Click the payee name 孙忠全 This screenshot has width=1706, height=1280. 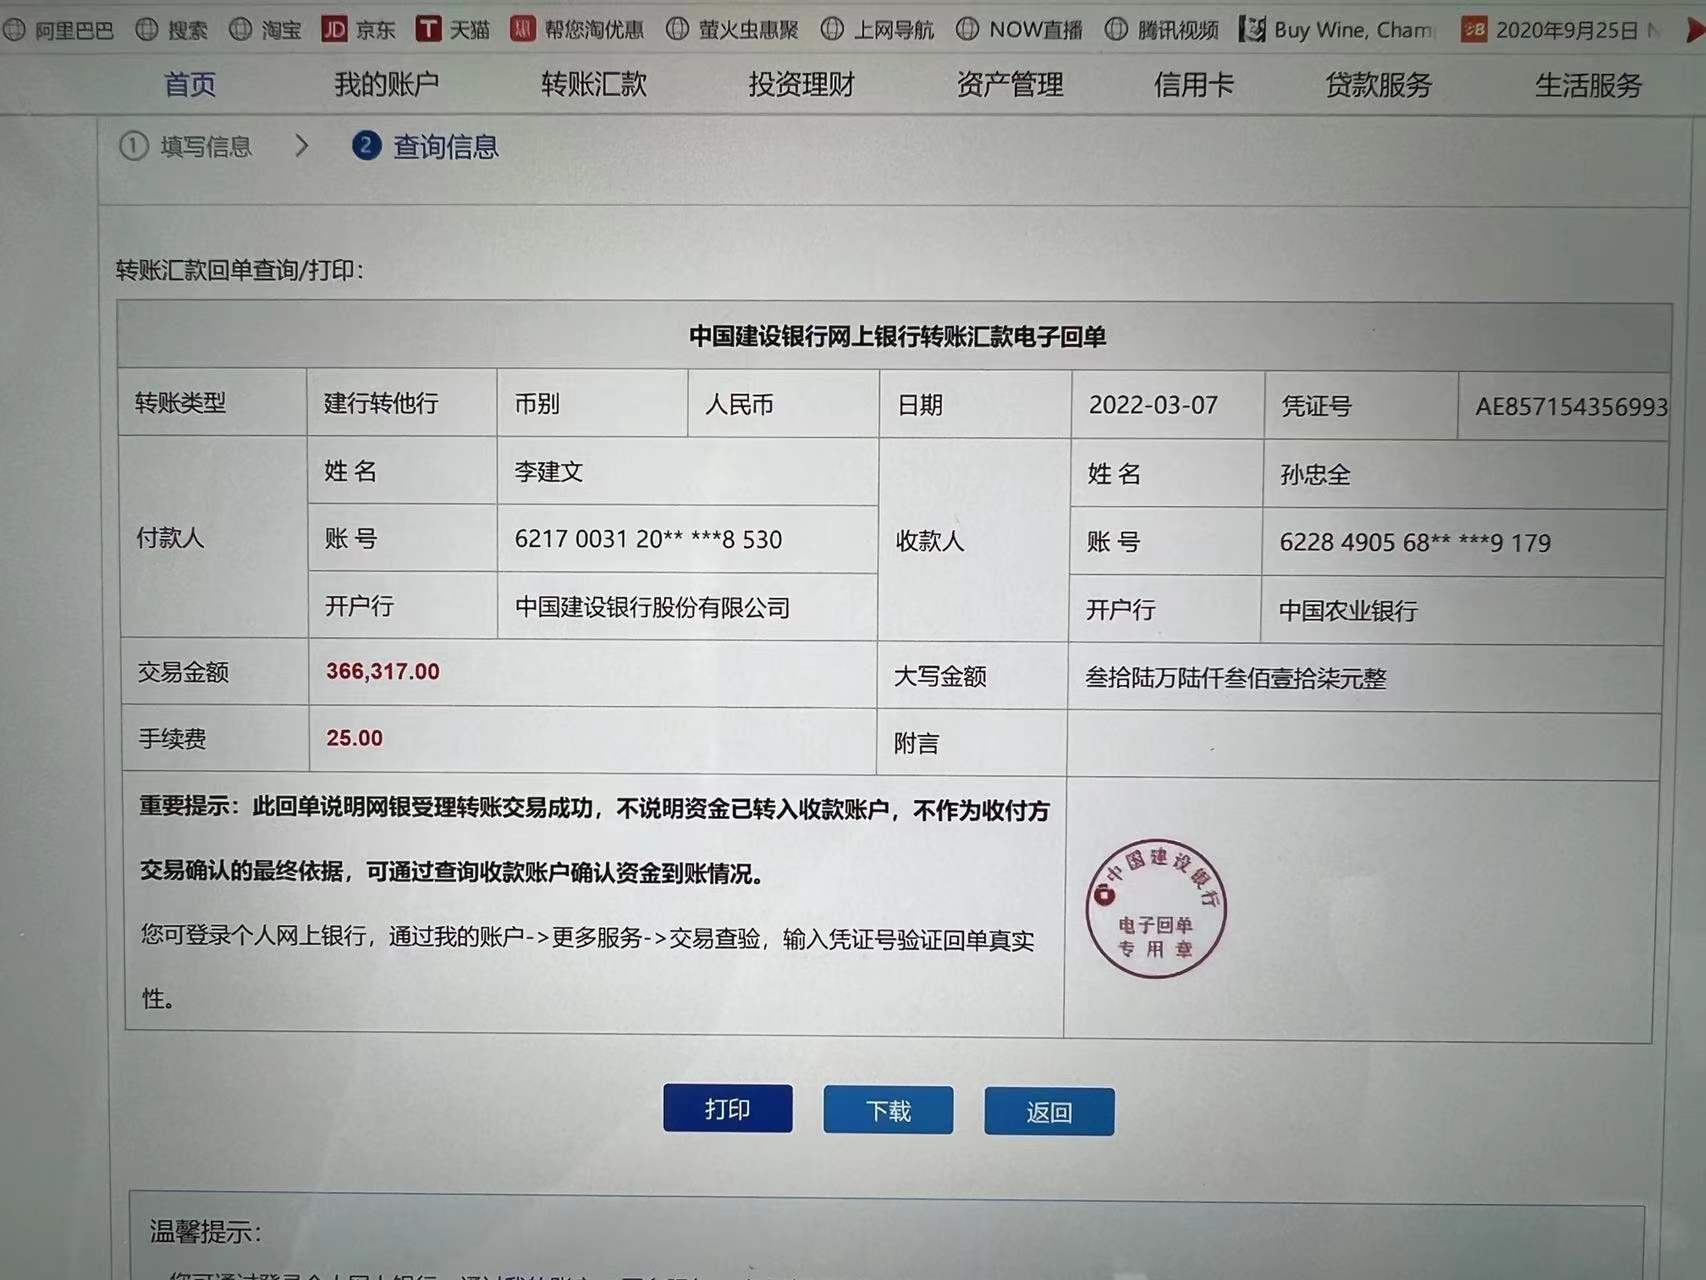[1315, 474]
